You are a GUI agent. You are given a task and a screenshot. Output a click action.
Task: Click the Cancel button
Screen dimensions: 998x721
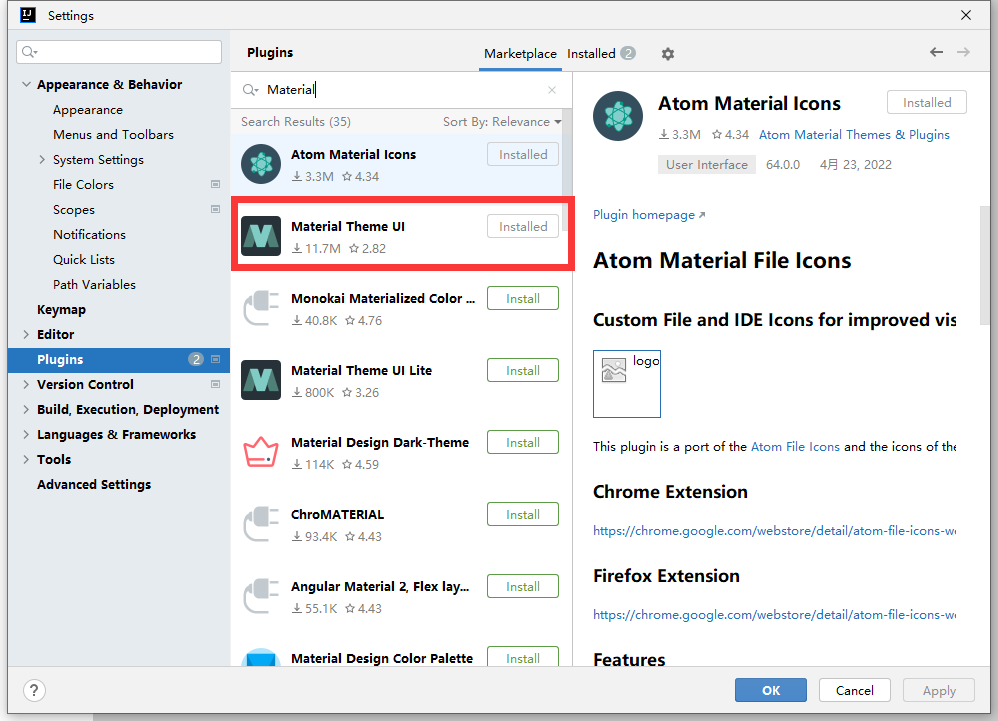click(854, 690)
